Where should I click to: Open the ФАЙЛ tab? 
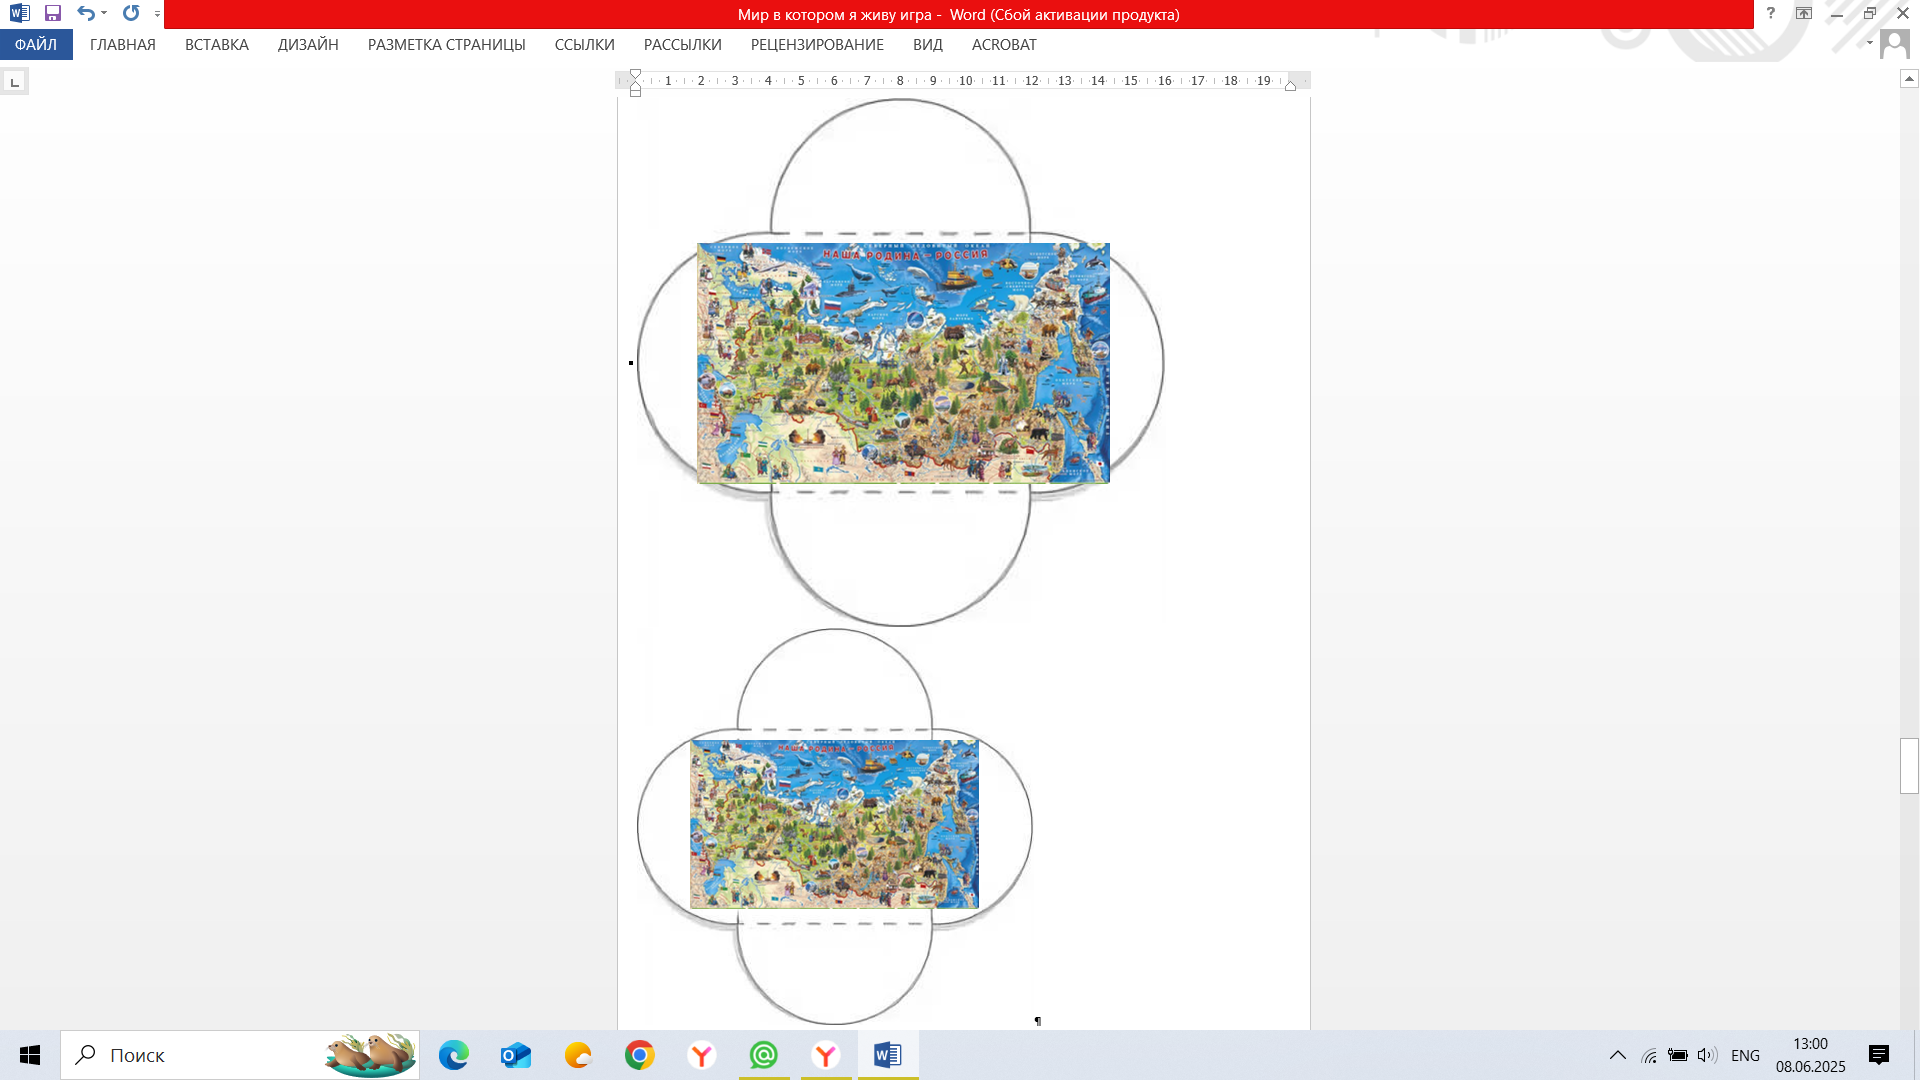pos(36,45)
